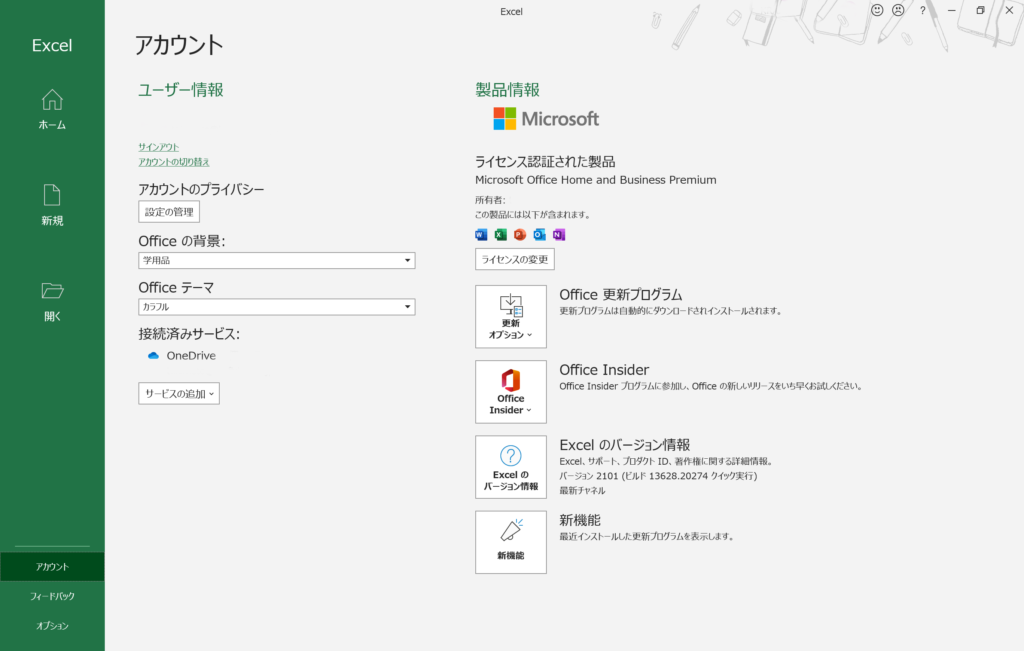Image resolution: width=1024 pixels, height=651 pixels.
Task: Click the ライセンスの変更 button
Action: [x=515, y=259]
